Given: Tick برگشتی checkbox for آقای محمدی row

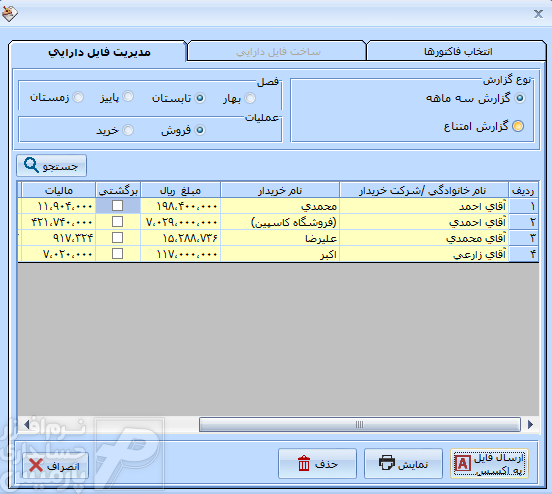Looking at the screenshot, I should tap(117, 238).
